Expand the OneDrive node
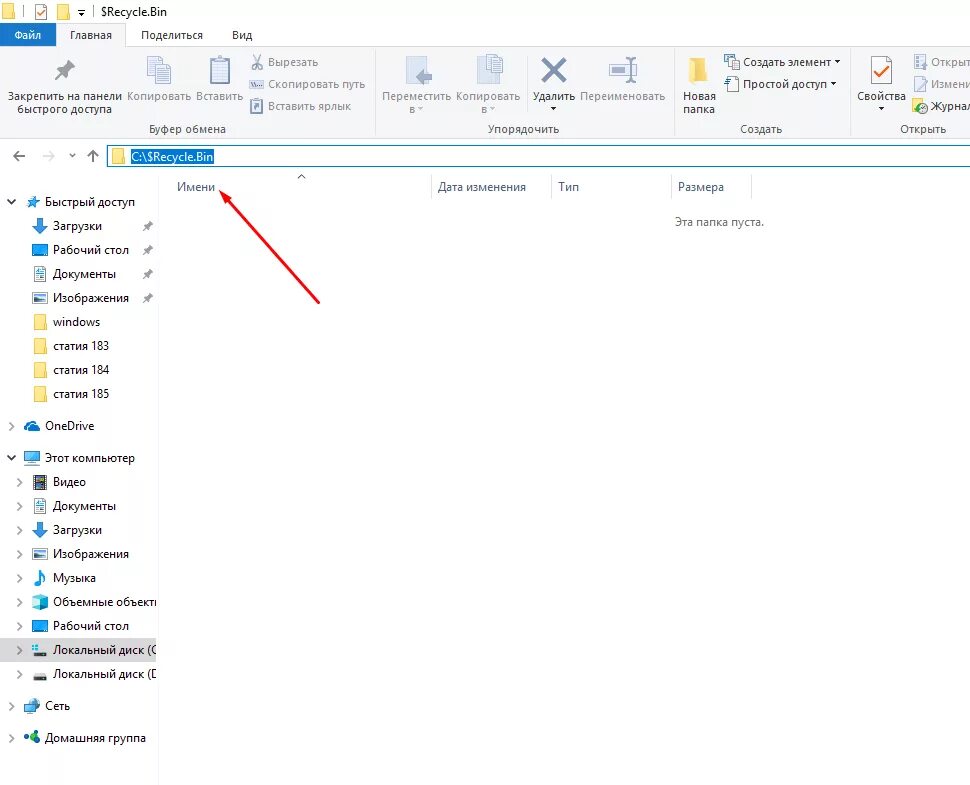Image resolution: width=970 pixels, height=785 pixels. pos(11,426)
